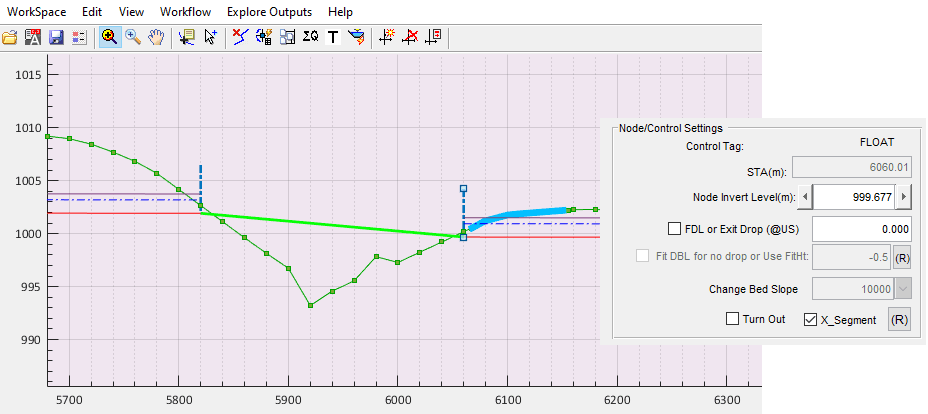Screen dimensions: 928x414
Task: Uncheck the X_Segment checkbox
Action: [x=810, y=320]
